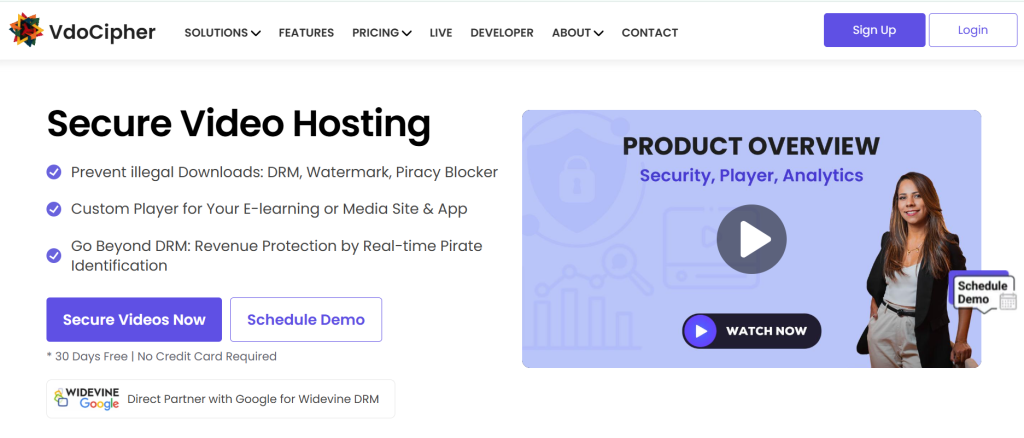Click checkmark icon beside Prevent illegal Downloads
This screenshot has height=438, width=1024.
point(54,172)
